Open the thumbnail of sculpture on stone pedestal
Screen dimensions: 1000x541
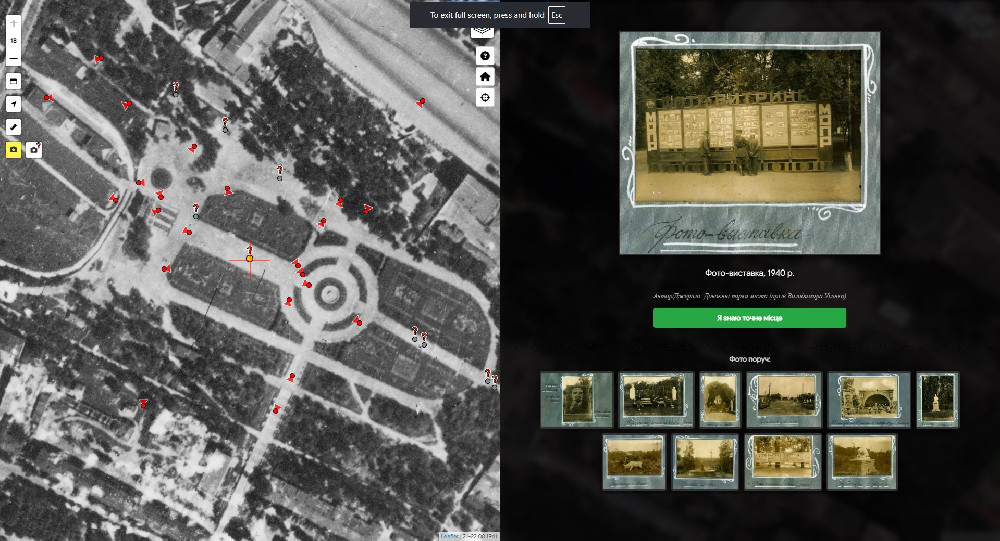862,462
